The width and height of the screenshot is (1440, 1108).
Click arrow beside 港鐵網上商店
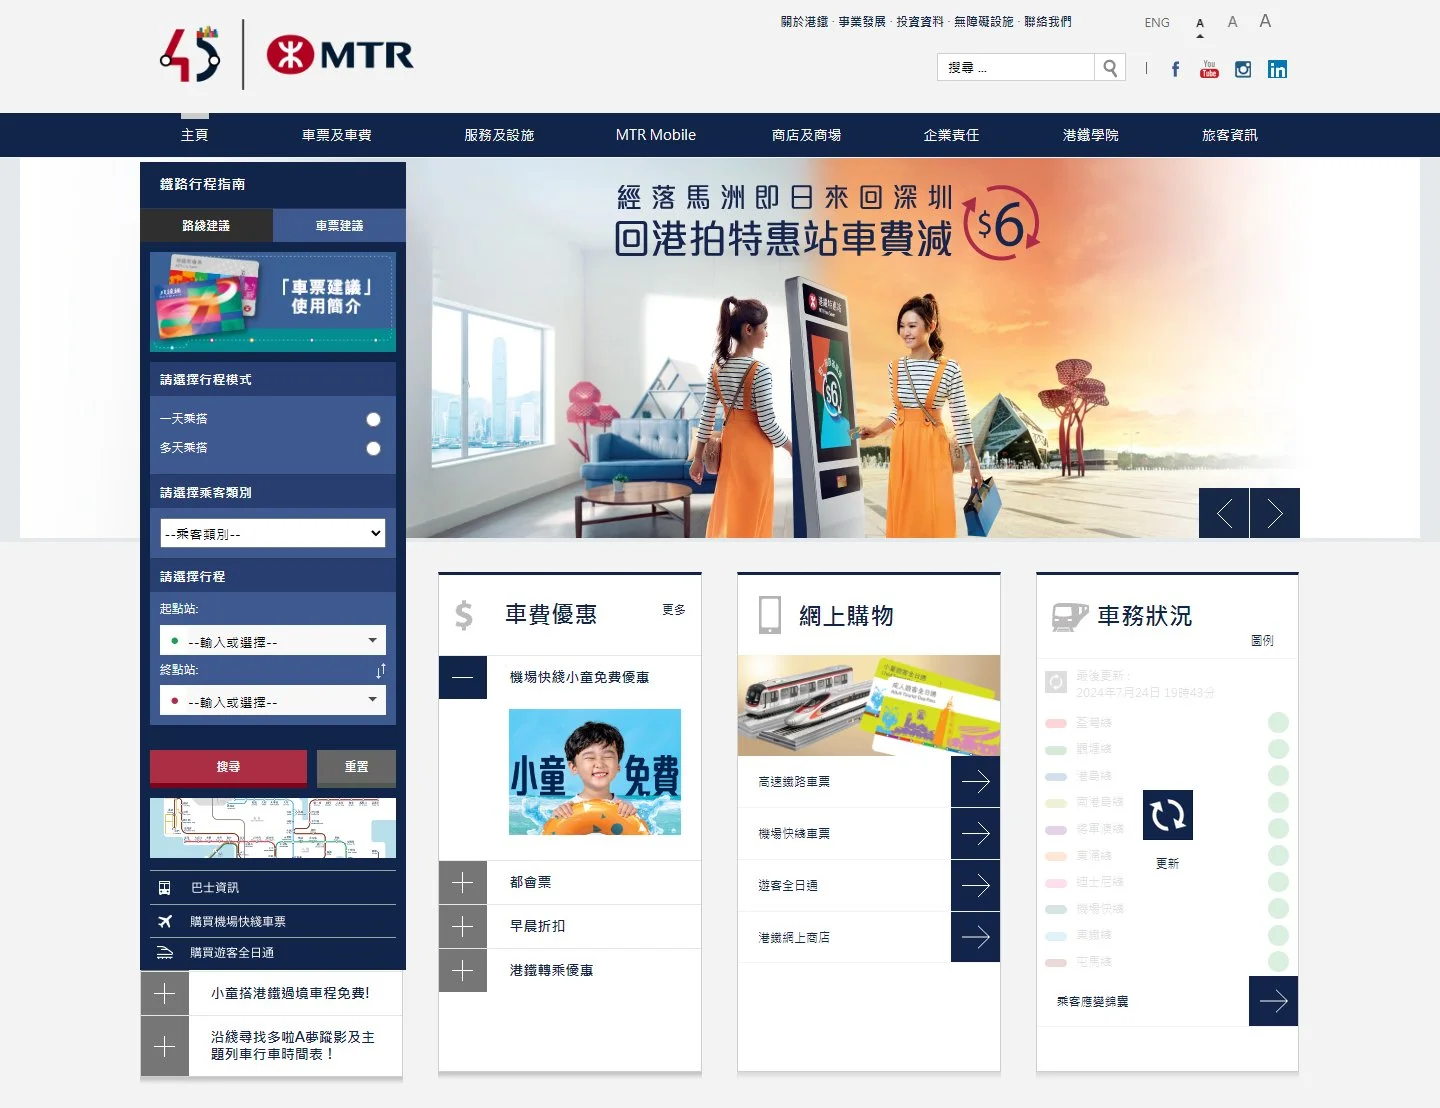coord(975,937)
